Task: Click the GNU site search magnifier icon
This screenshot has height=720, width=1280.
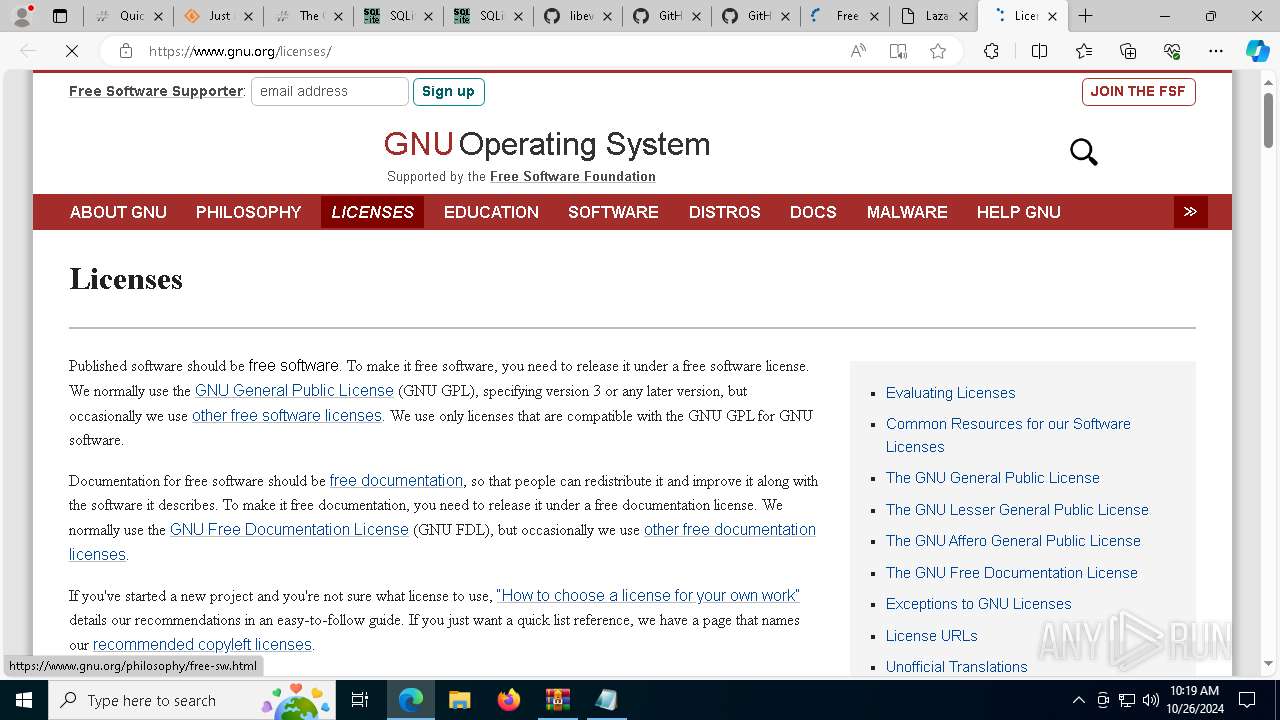Action: (x=1084, y=152)
